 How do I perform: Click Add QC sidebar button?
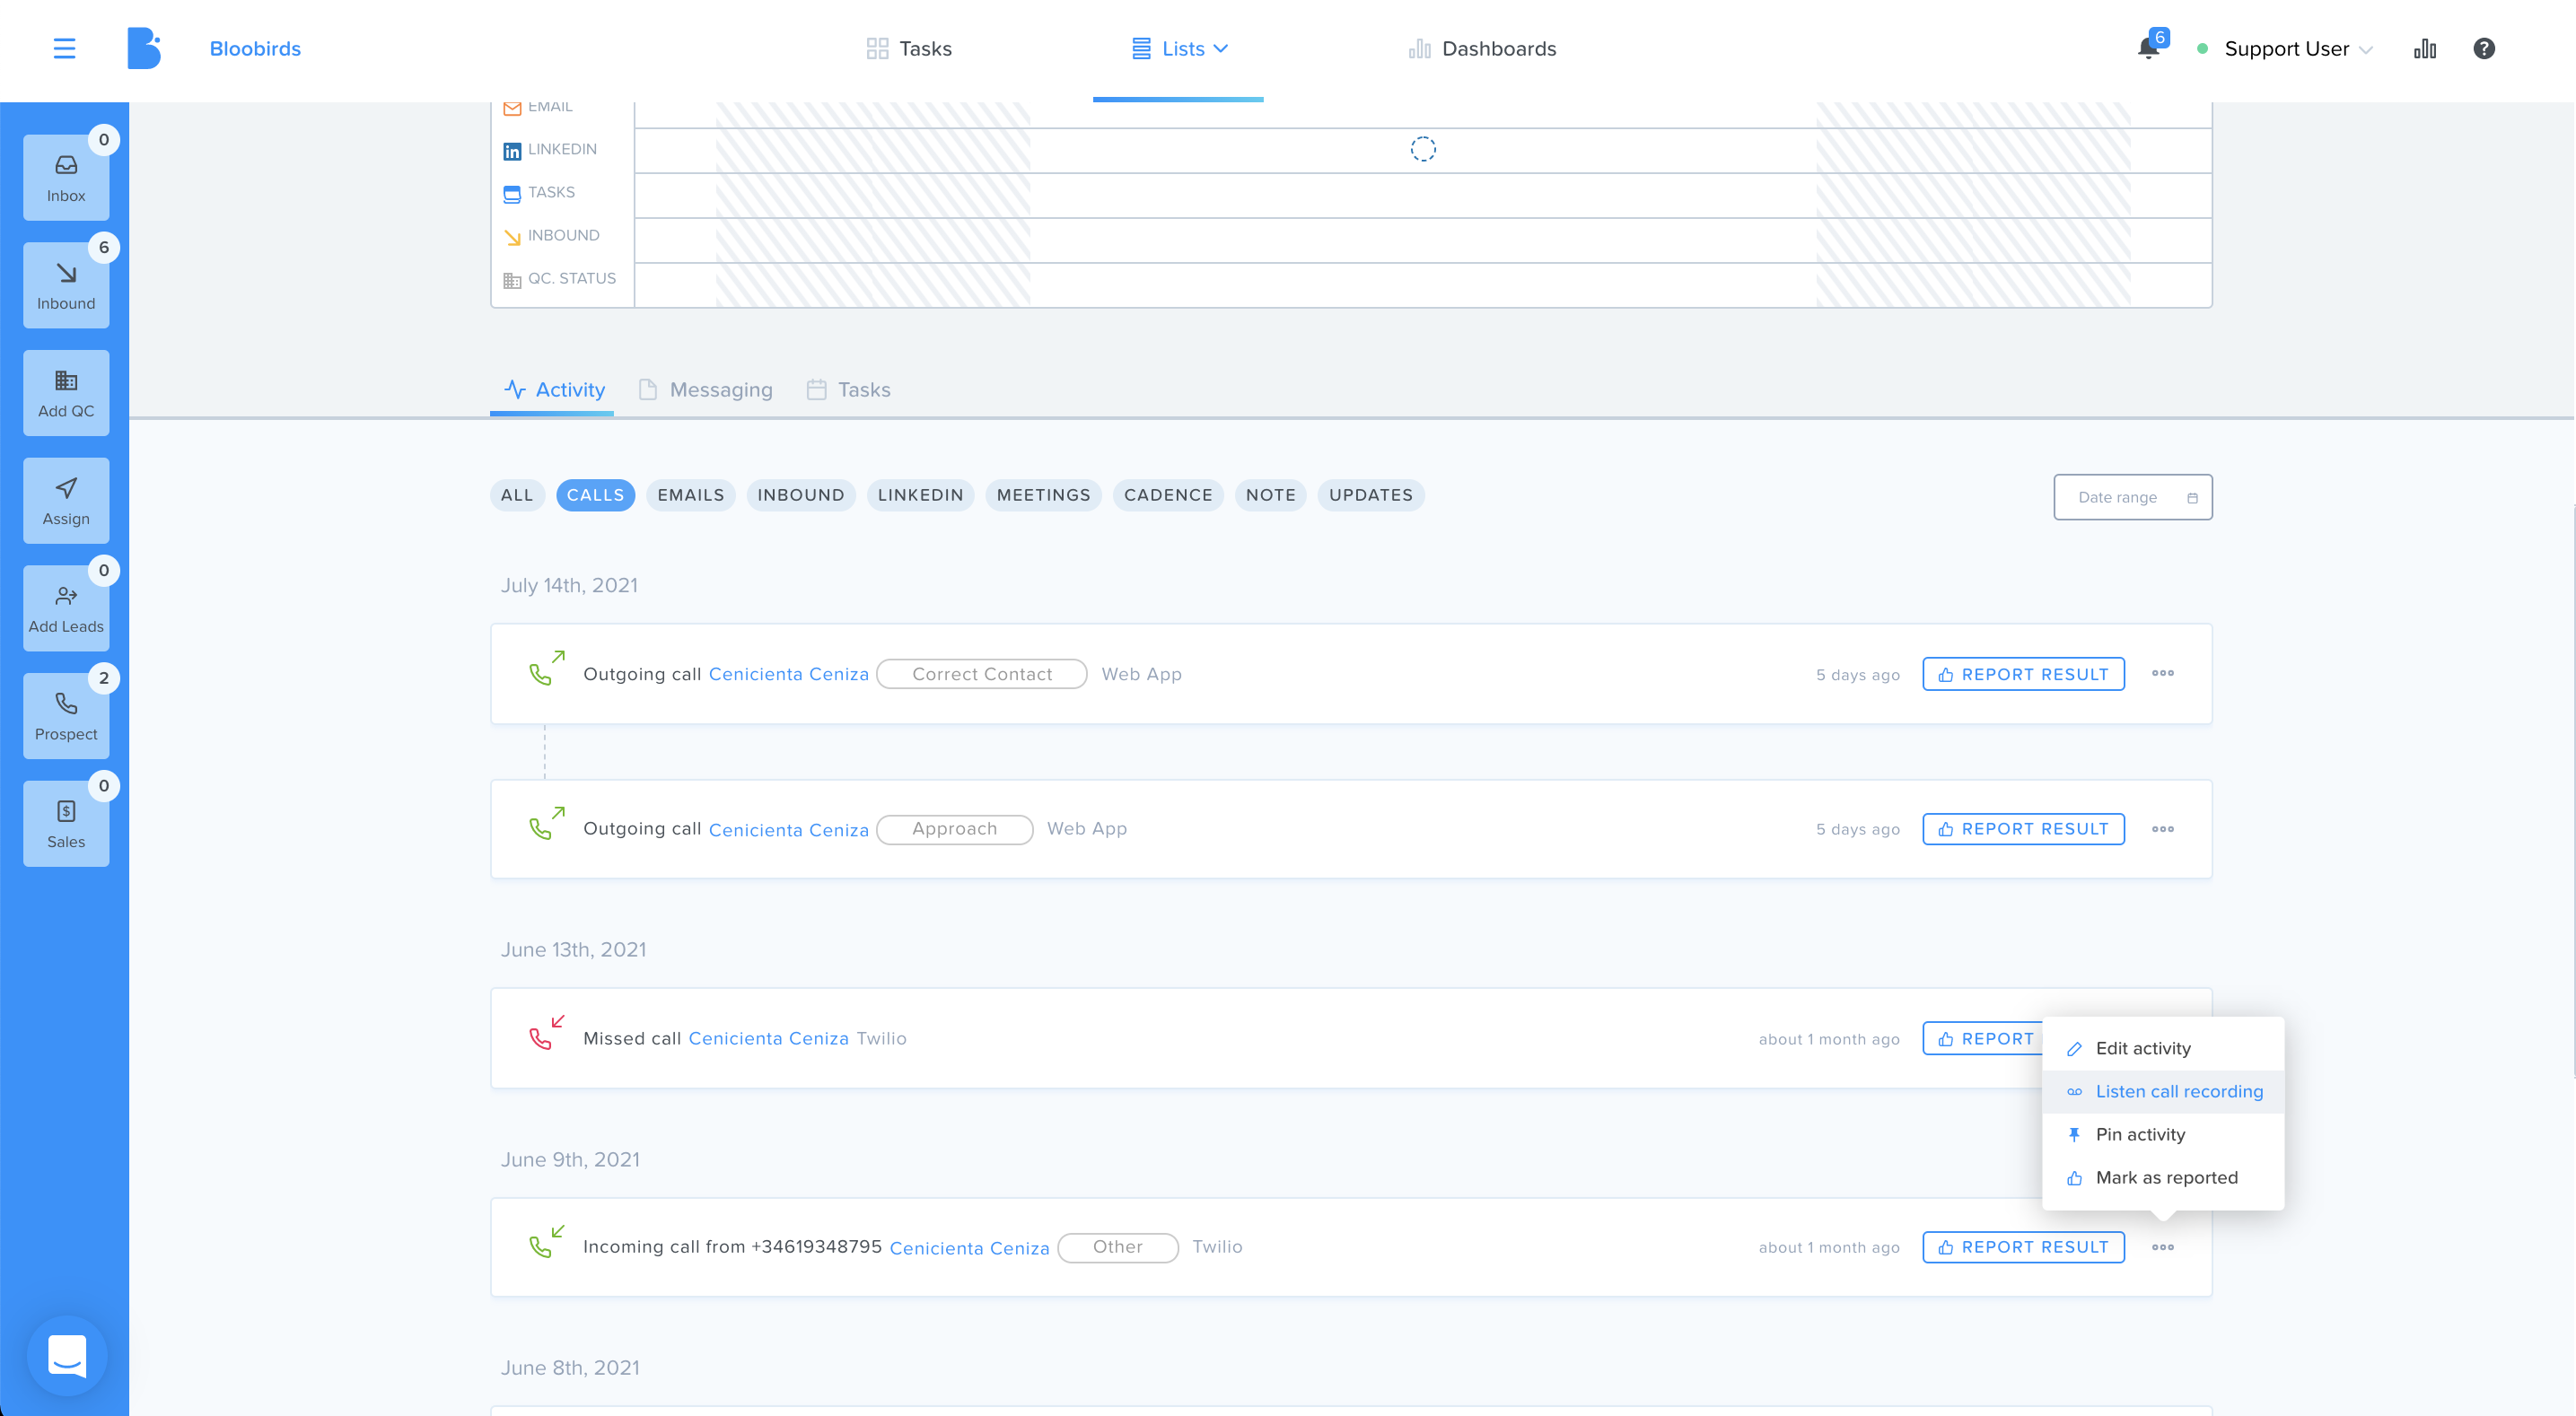[66, 393]
